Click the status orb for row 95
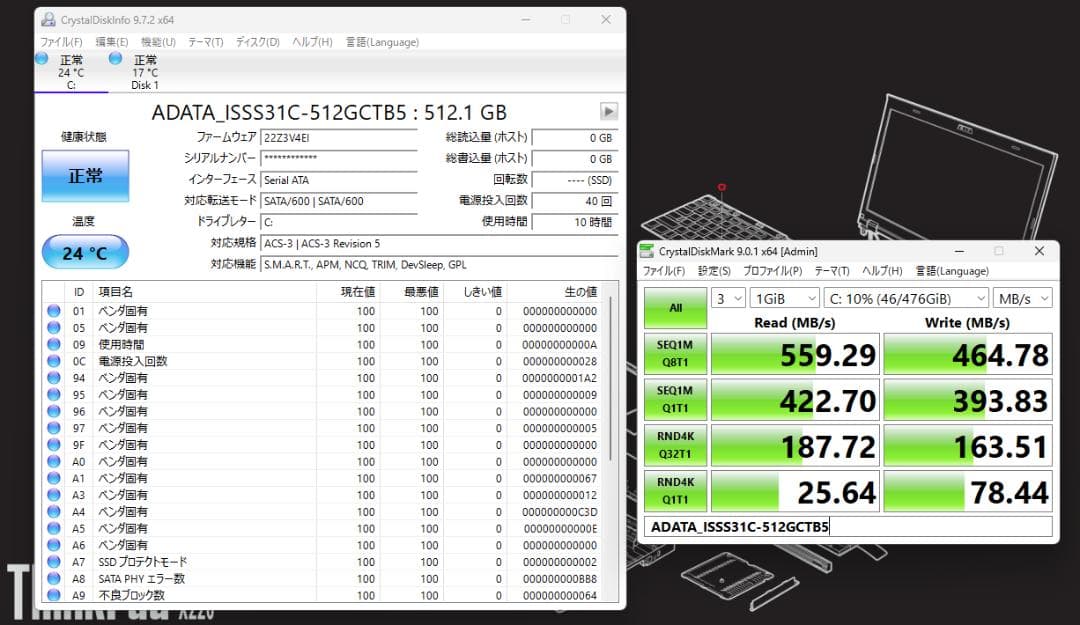This screenshot has width=1080, height=625. click(x=54, y=394)
